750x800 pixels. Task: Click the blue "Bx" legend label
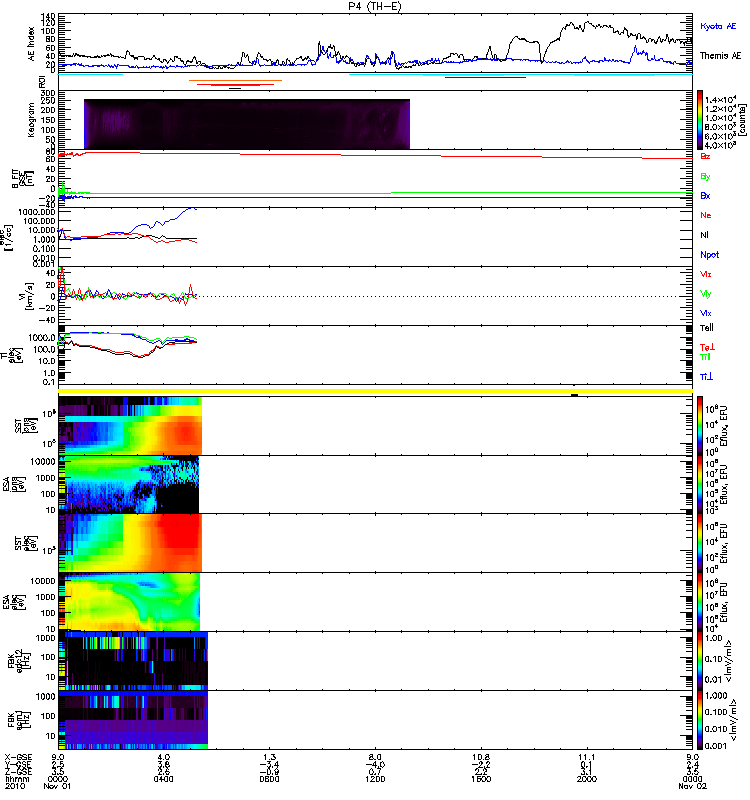click(x=705, y=195)
